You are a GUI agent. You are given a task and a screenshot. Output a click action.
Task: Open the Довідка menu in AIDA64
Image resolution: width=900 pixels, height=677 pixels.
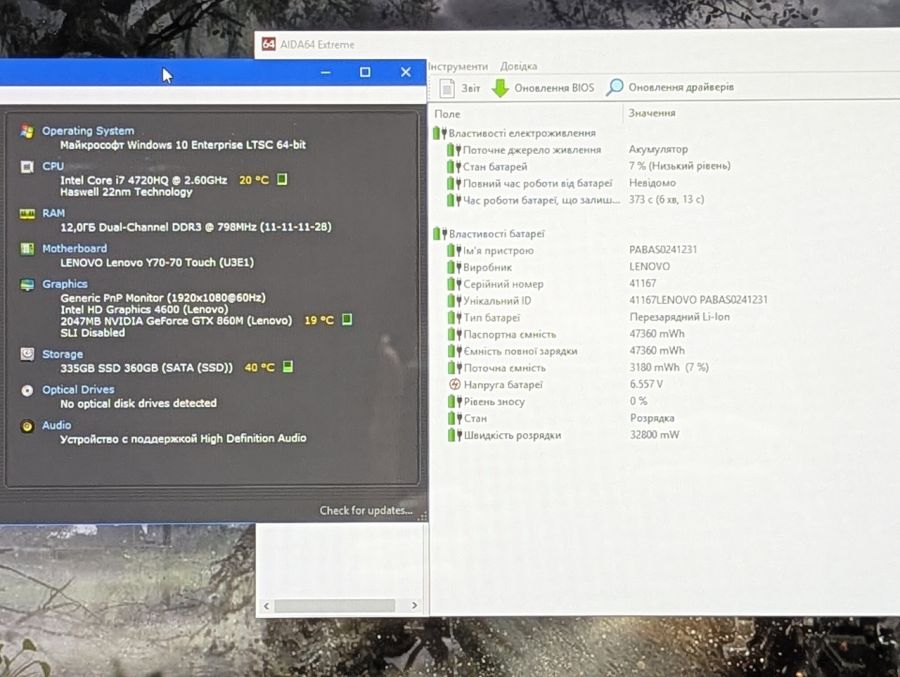pos(518,66)
